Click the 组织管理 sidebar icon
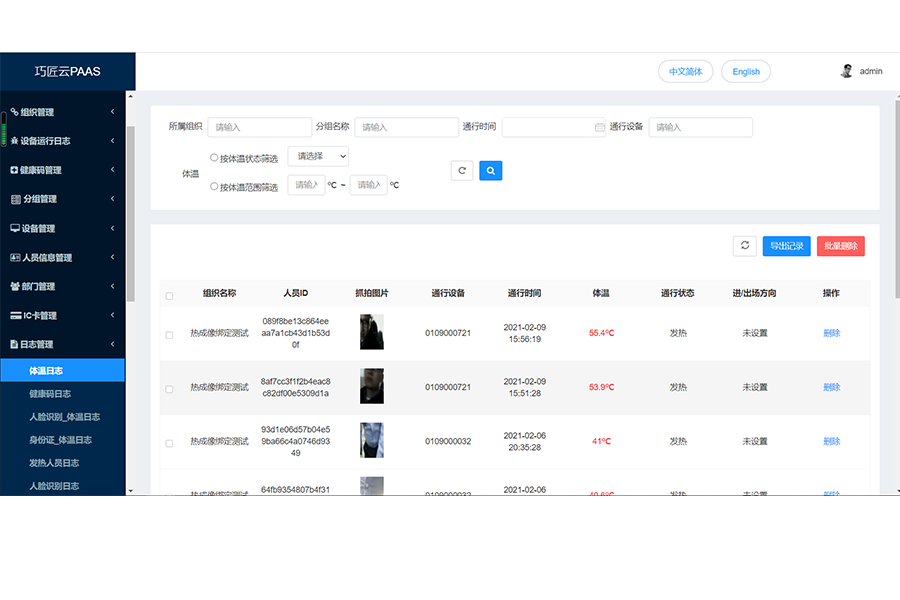 (14, 112)
